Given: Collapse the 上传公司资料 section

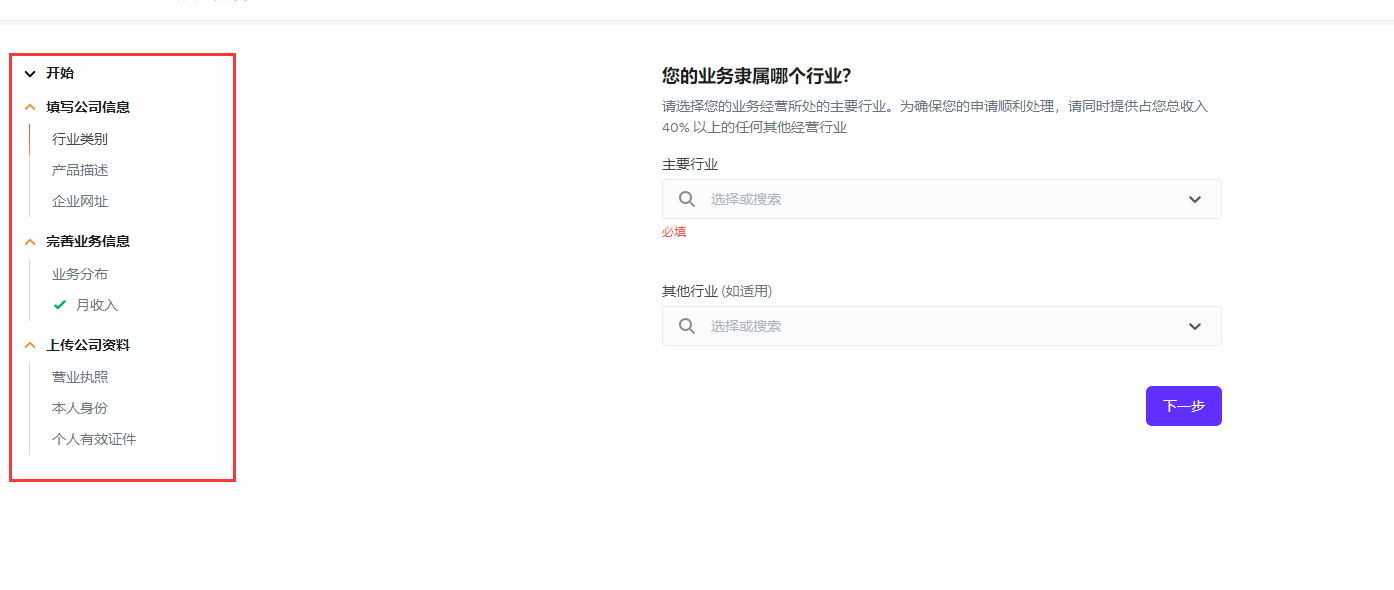Looking at the screenshot, I should tap(30, 345).
